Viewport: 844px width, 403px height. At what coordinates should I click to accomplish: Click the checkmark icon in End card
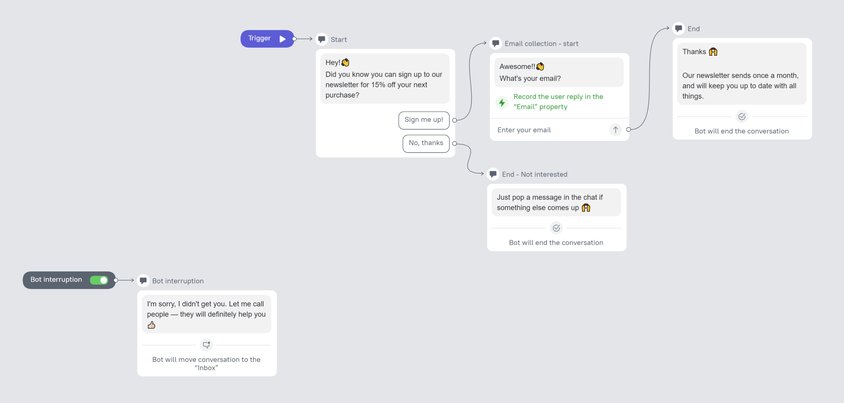(742, 116)
